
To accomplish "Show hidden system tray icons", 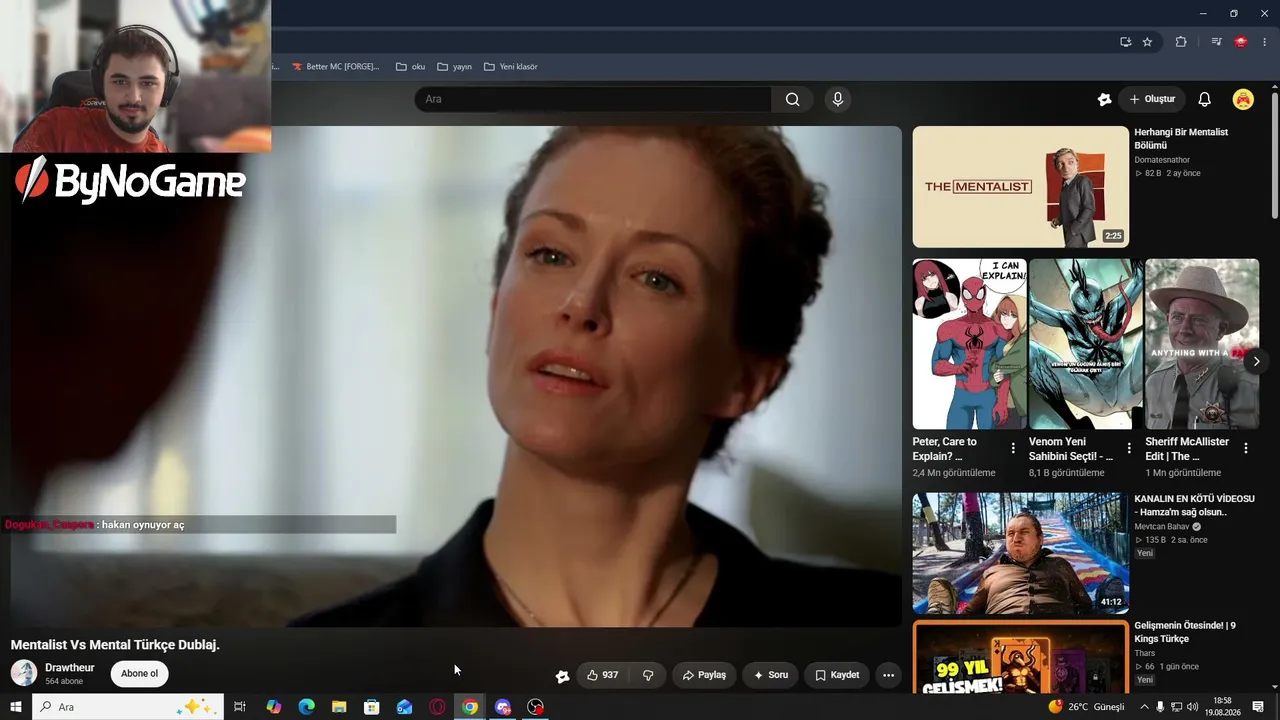I will 1144,707.
